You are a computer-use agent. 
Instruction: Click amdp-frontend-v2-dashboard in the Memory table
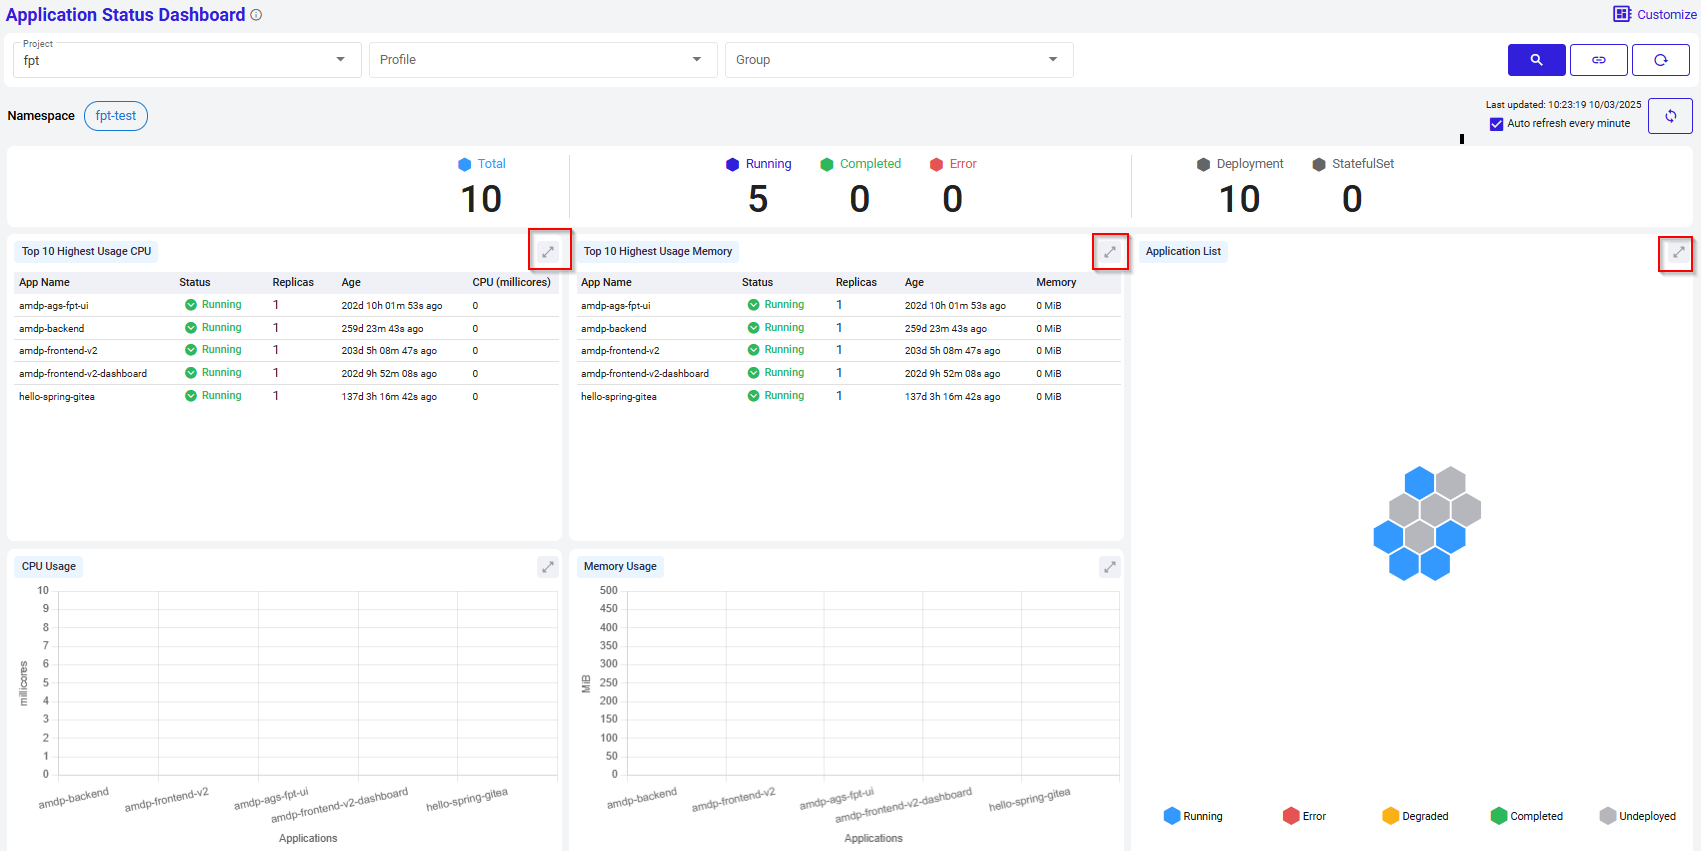pyautogui.click(x=645, y=374)
